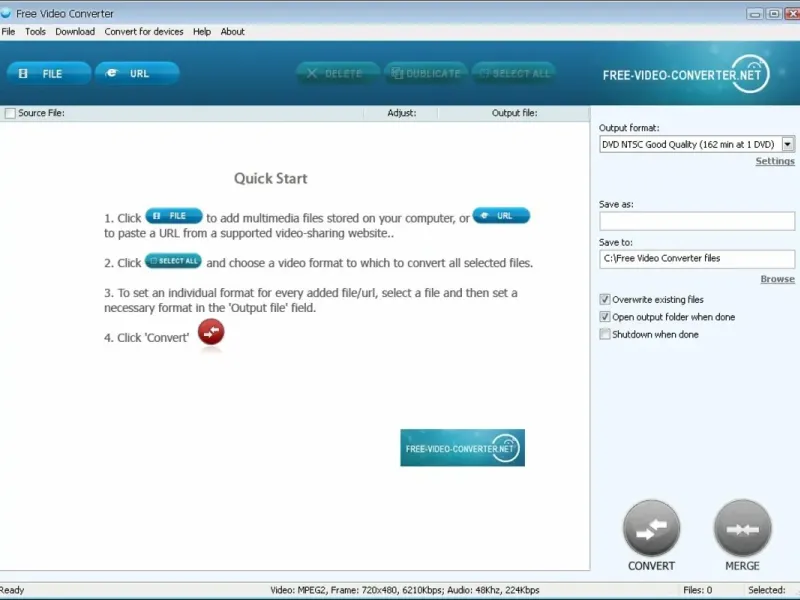Open the About menu

coord(232,32)
